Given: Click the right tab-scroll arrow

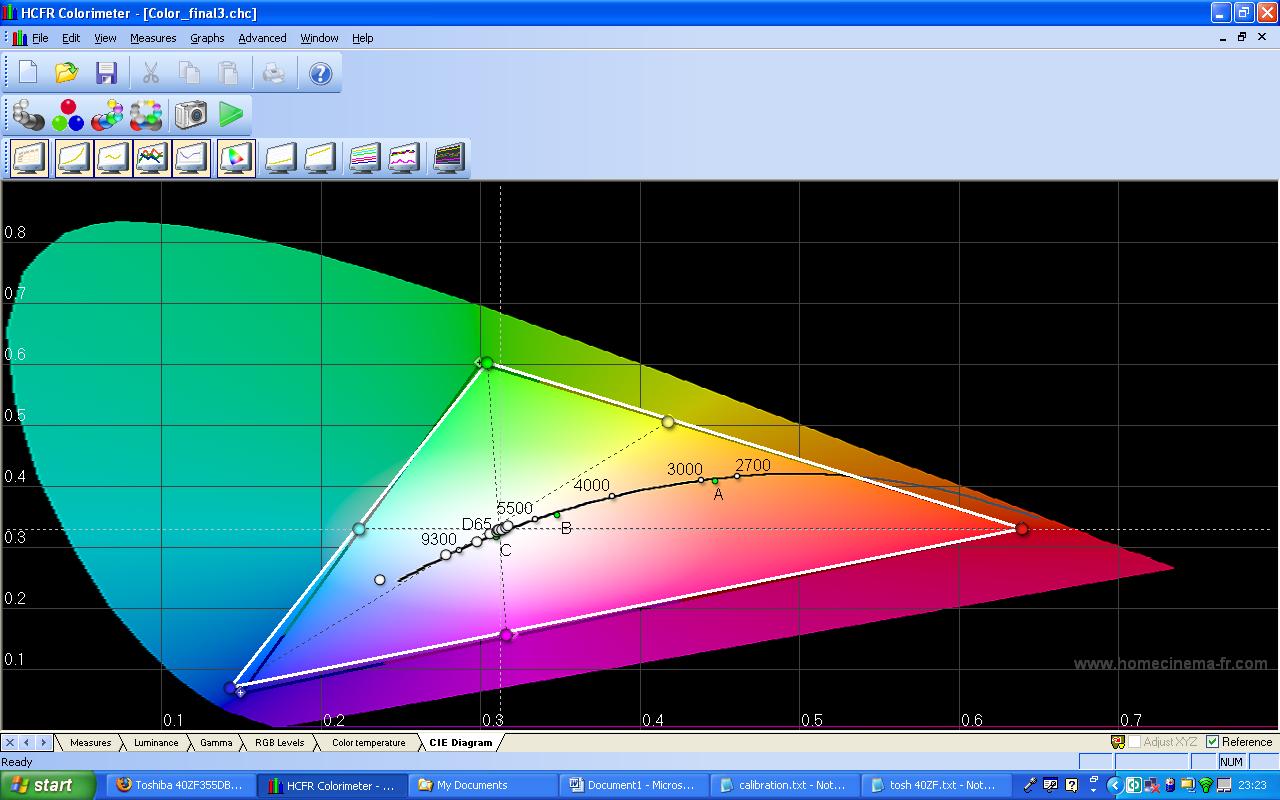Looking at the screenshot, I should 43,742.
